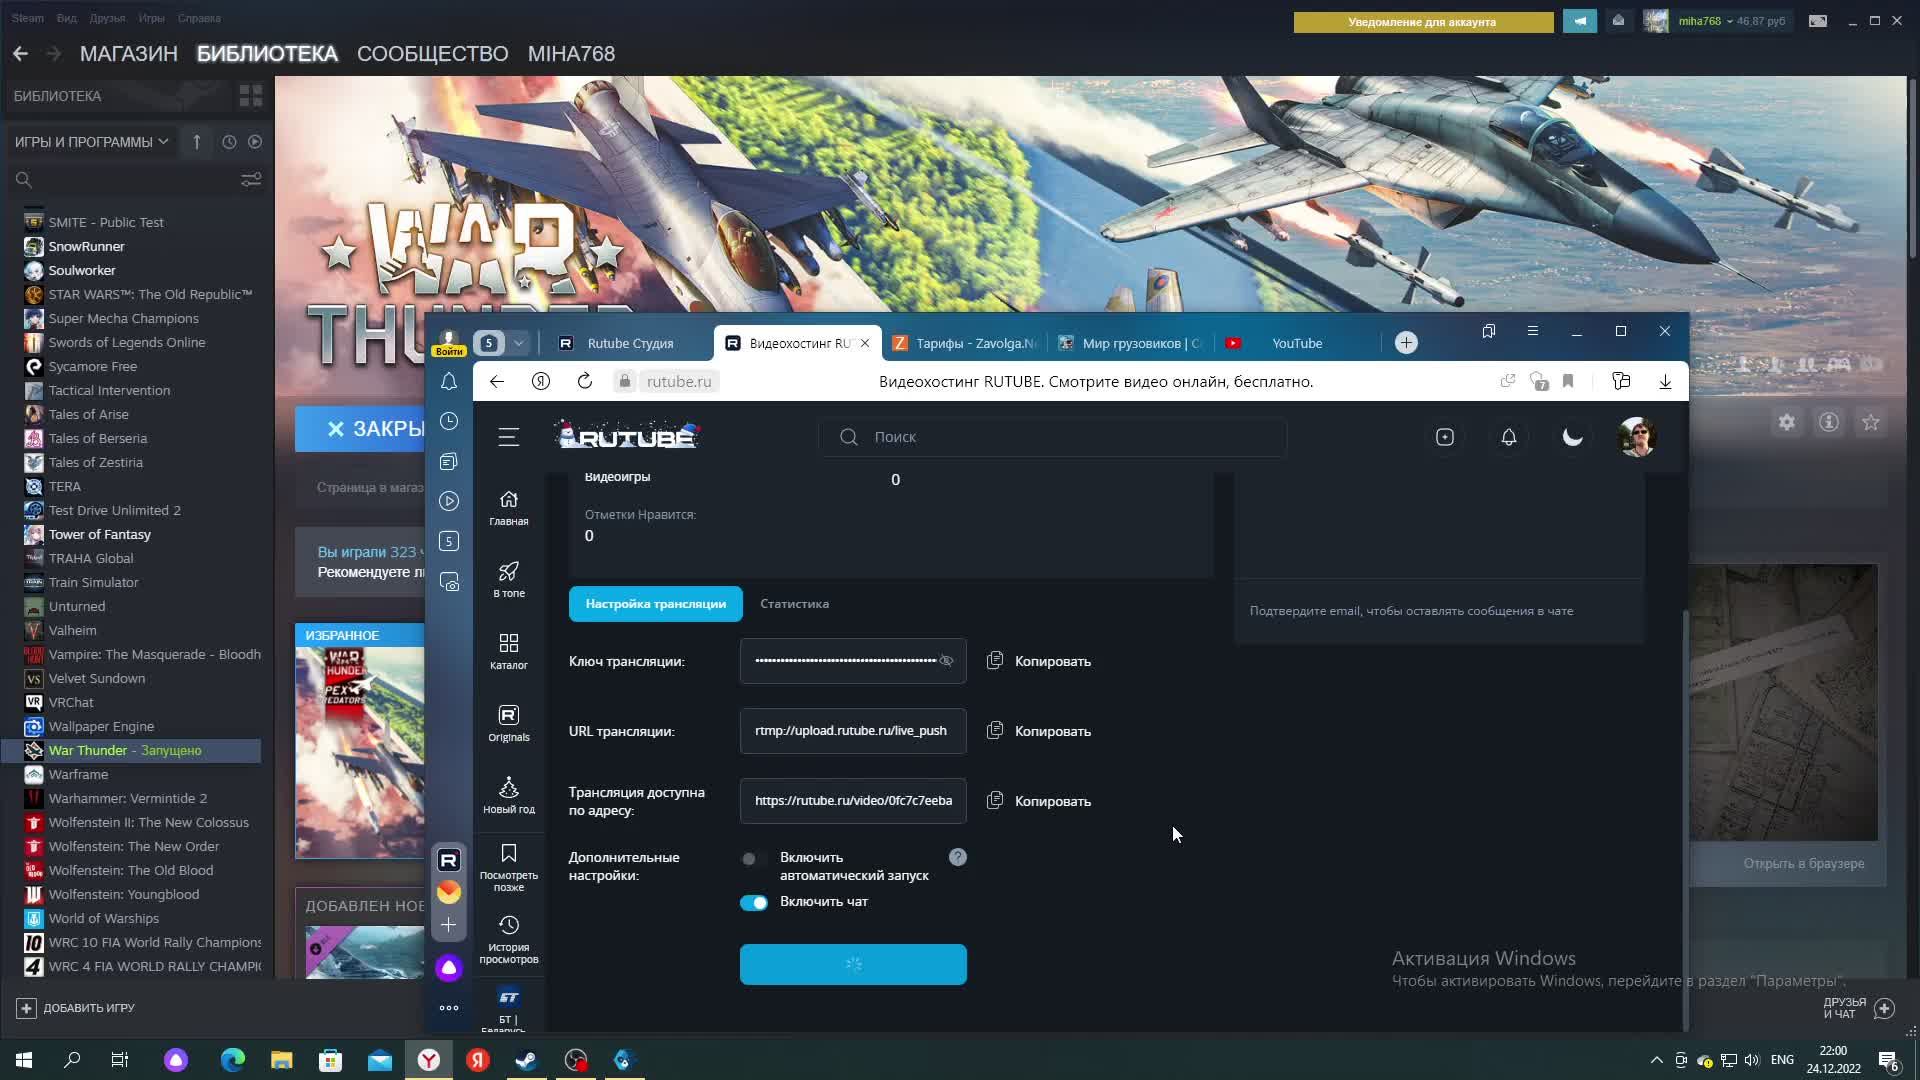
Task: Reveal stream key with eye icon
Action: [x=946, y=661]
